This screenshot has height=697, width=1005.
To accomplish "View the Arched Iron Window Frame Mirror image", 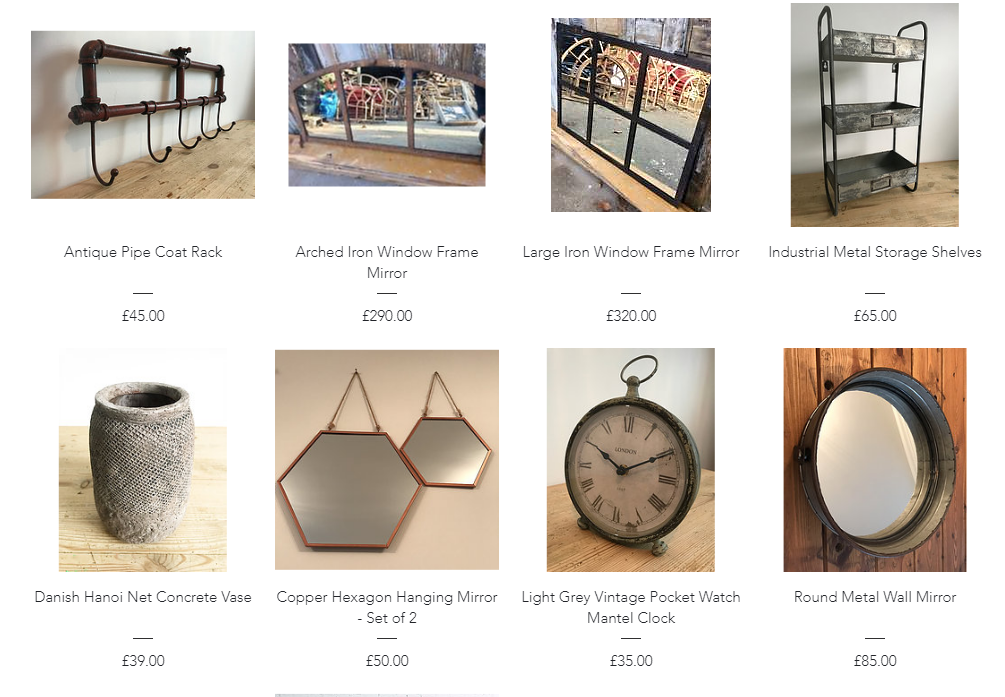I will pos(387,115).
